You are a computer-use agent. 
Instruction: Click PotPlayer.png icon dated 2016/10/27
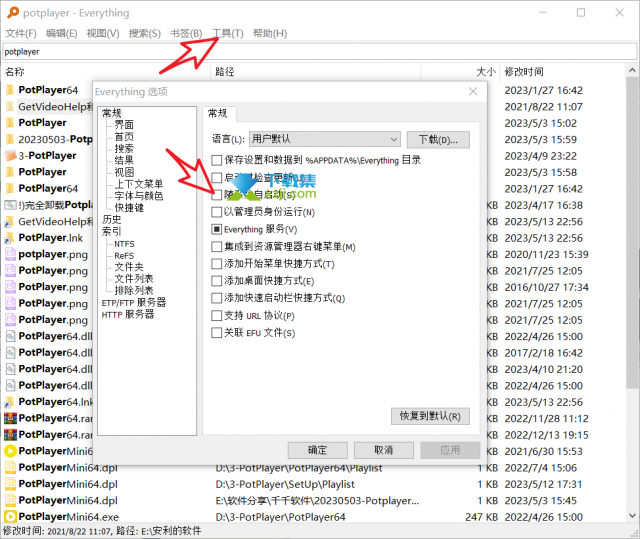(10, 287)
